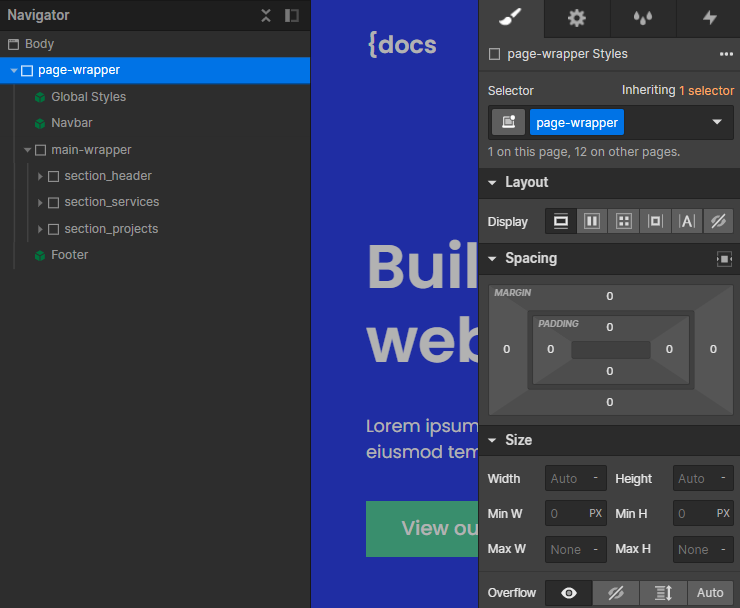Open the selector dropdown arrow

coord(717,122)
